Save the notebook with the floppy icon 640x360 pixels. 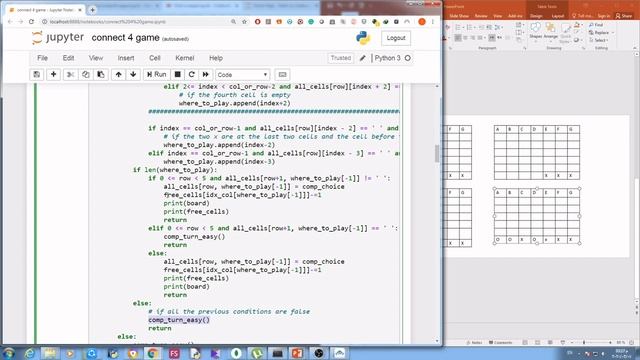[37, 75]
